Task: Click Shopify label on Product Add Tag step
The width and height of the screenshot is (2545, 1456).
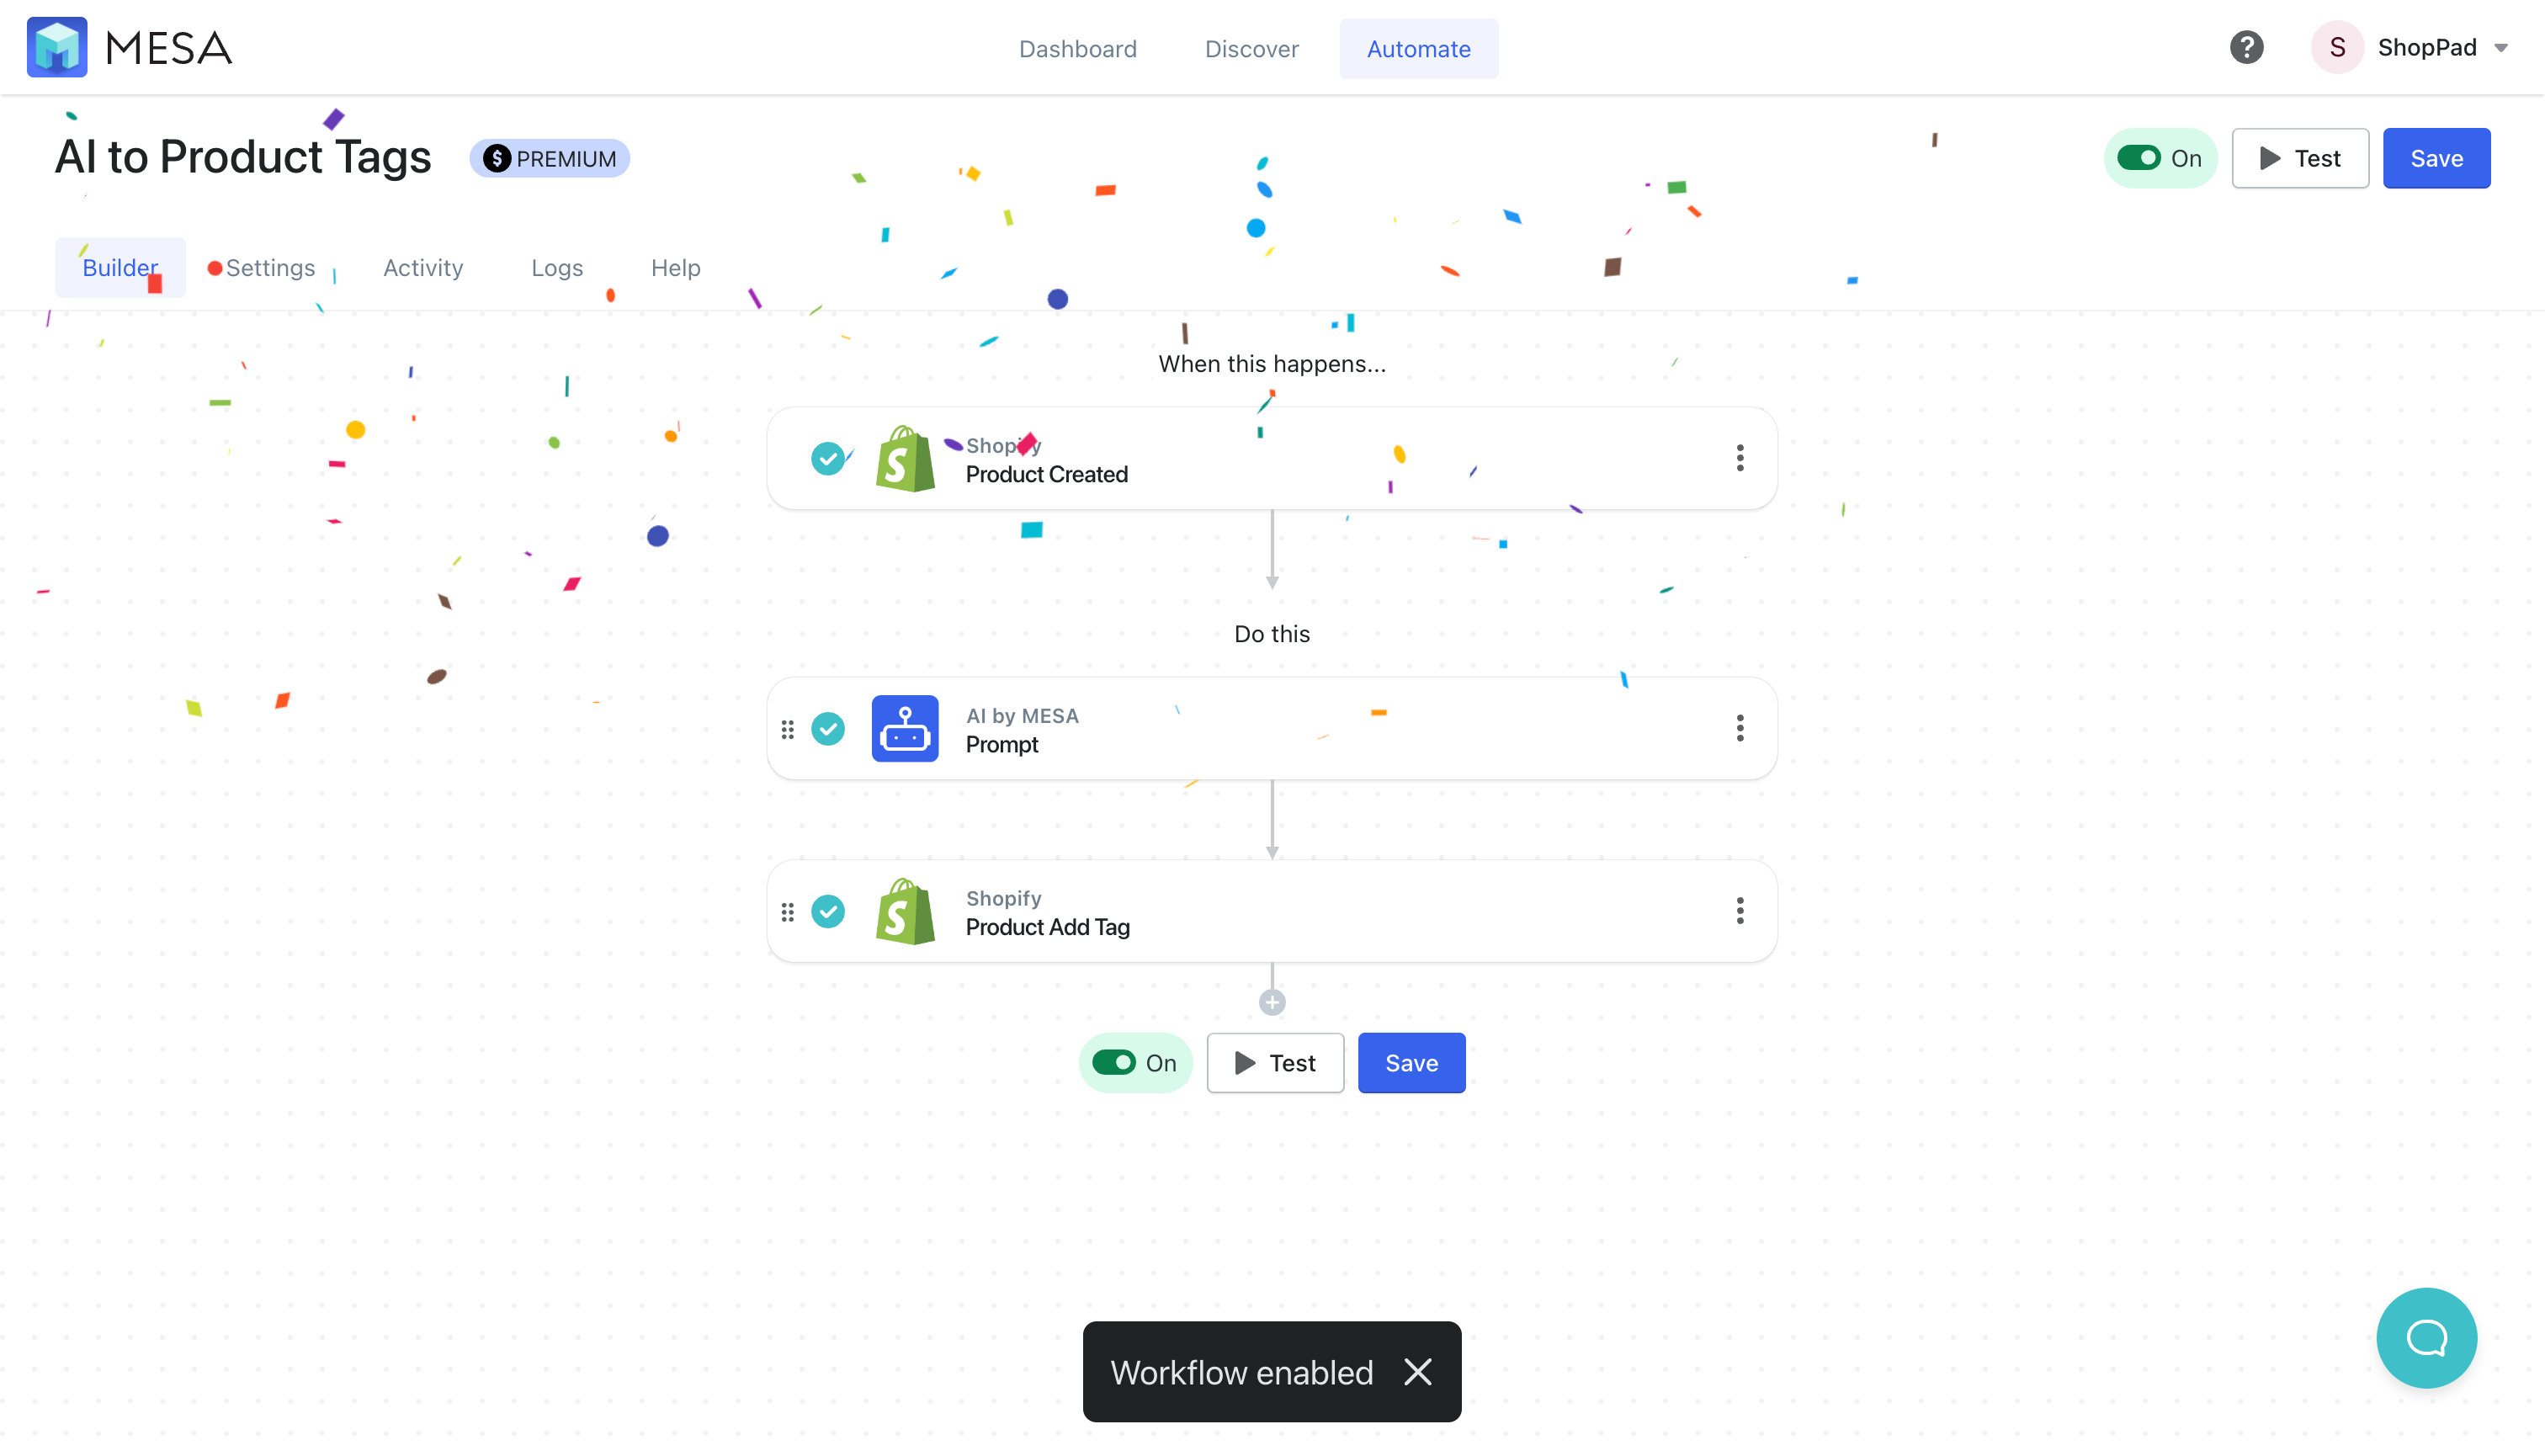Action: [1004, 898]
